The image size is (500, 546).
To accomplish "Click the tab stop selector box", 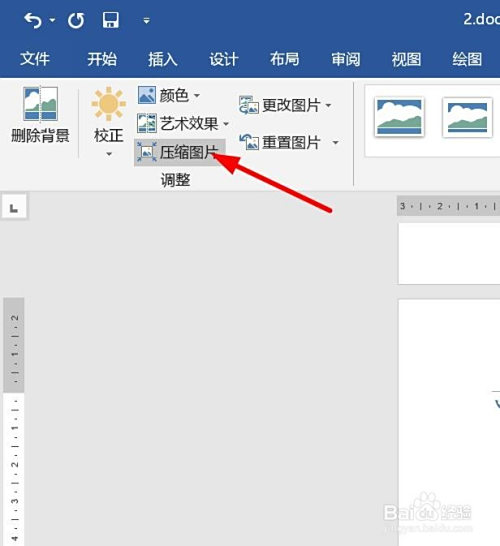I will tap(14, 206).
